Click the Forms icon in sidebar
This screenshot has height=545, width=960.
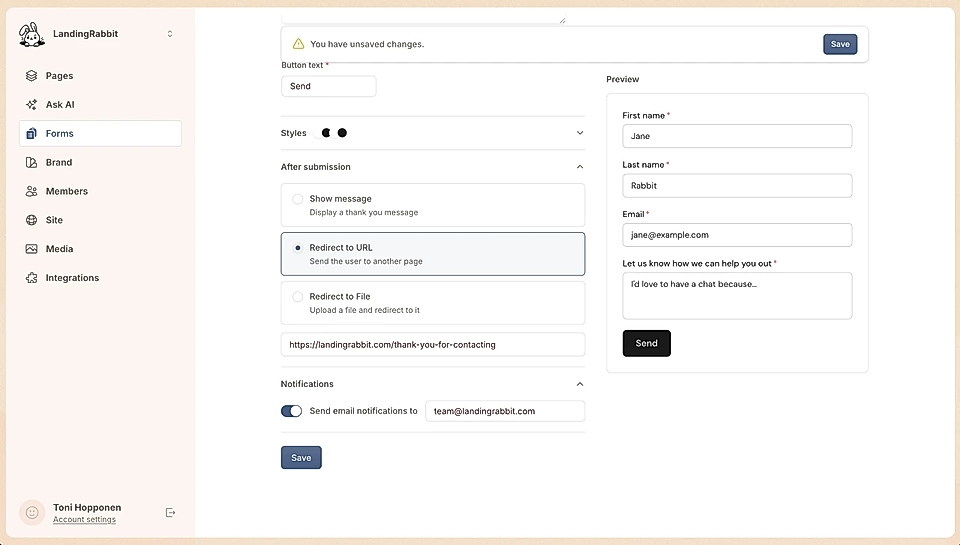(x=31, y=133)
